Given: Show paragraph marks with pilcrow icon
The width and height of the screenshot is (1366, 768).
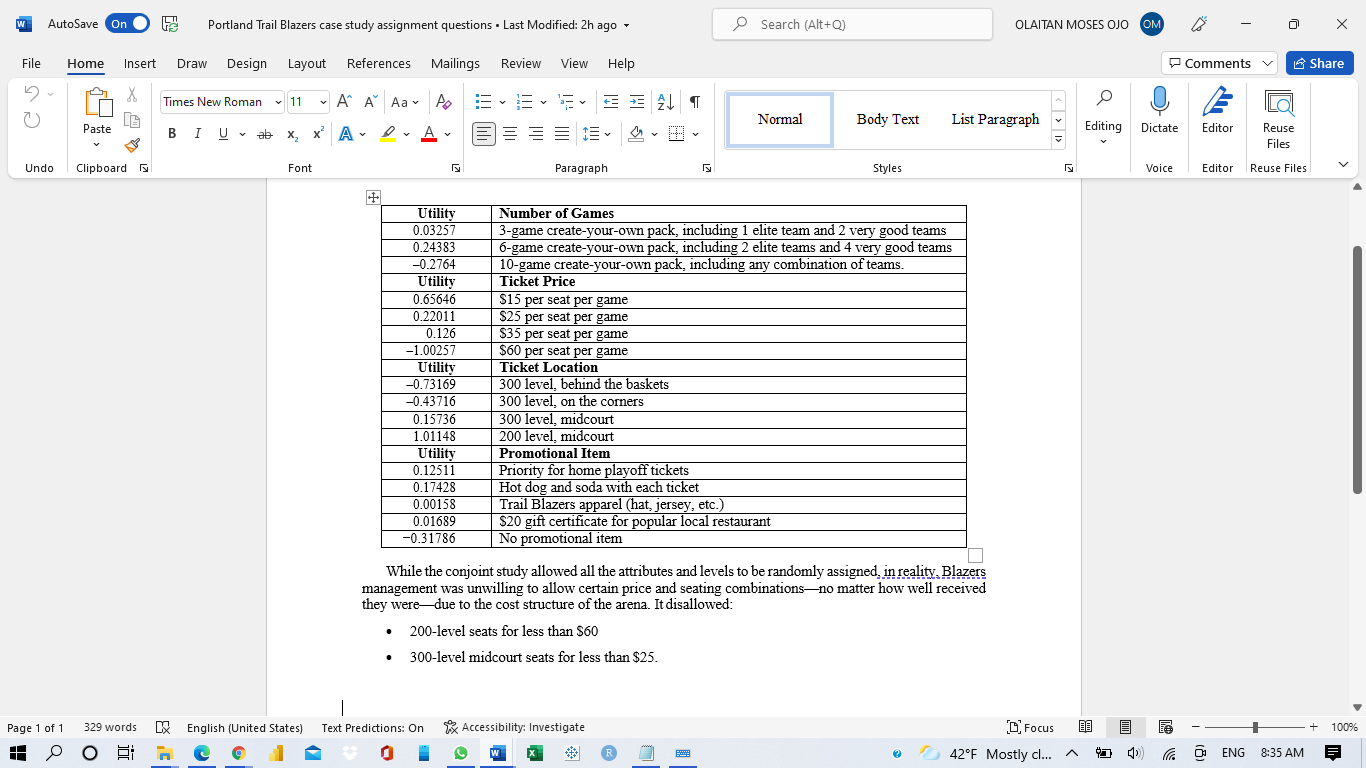Looking at the screenshot, I should 695,102.
